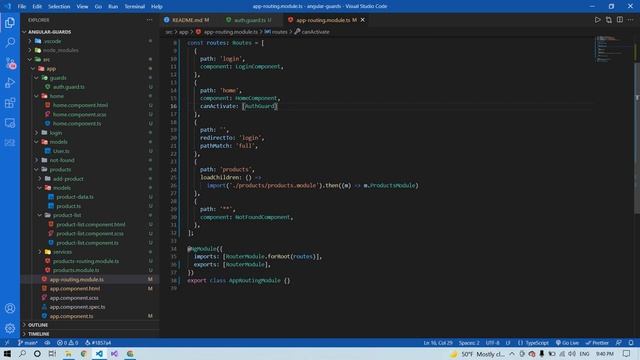The image size is (640, 360).
Task: Open File Explorer from the taskbar
Action: (x=68, y=354)
